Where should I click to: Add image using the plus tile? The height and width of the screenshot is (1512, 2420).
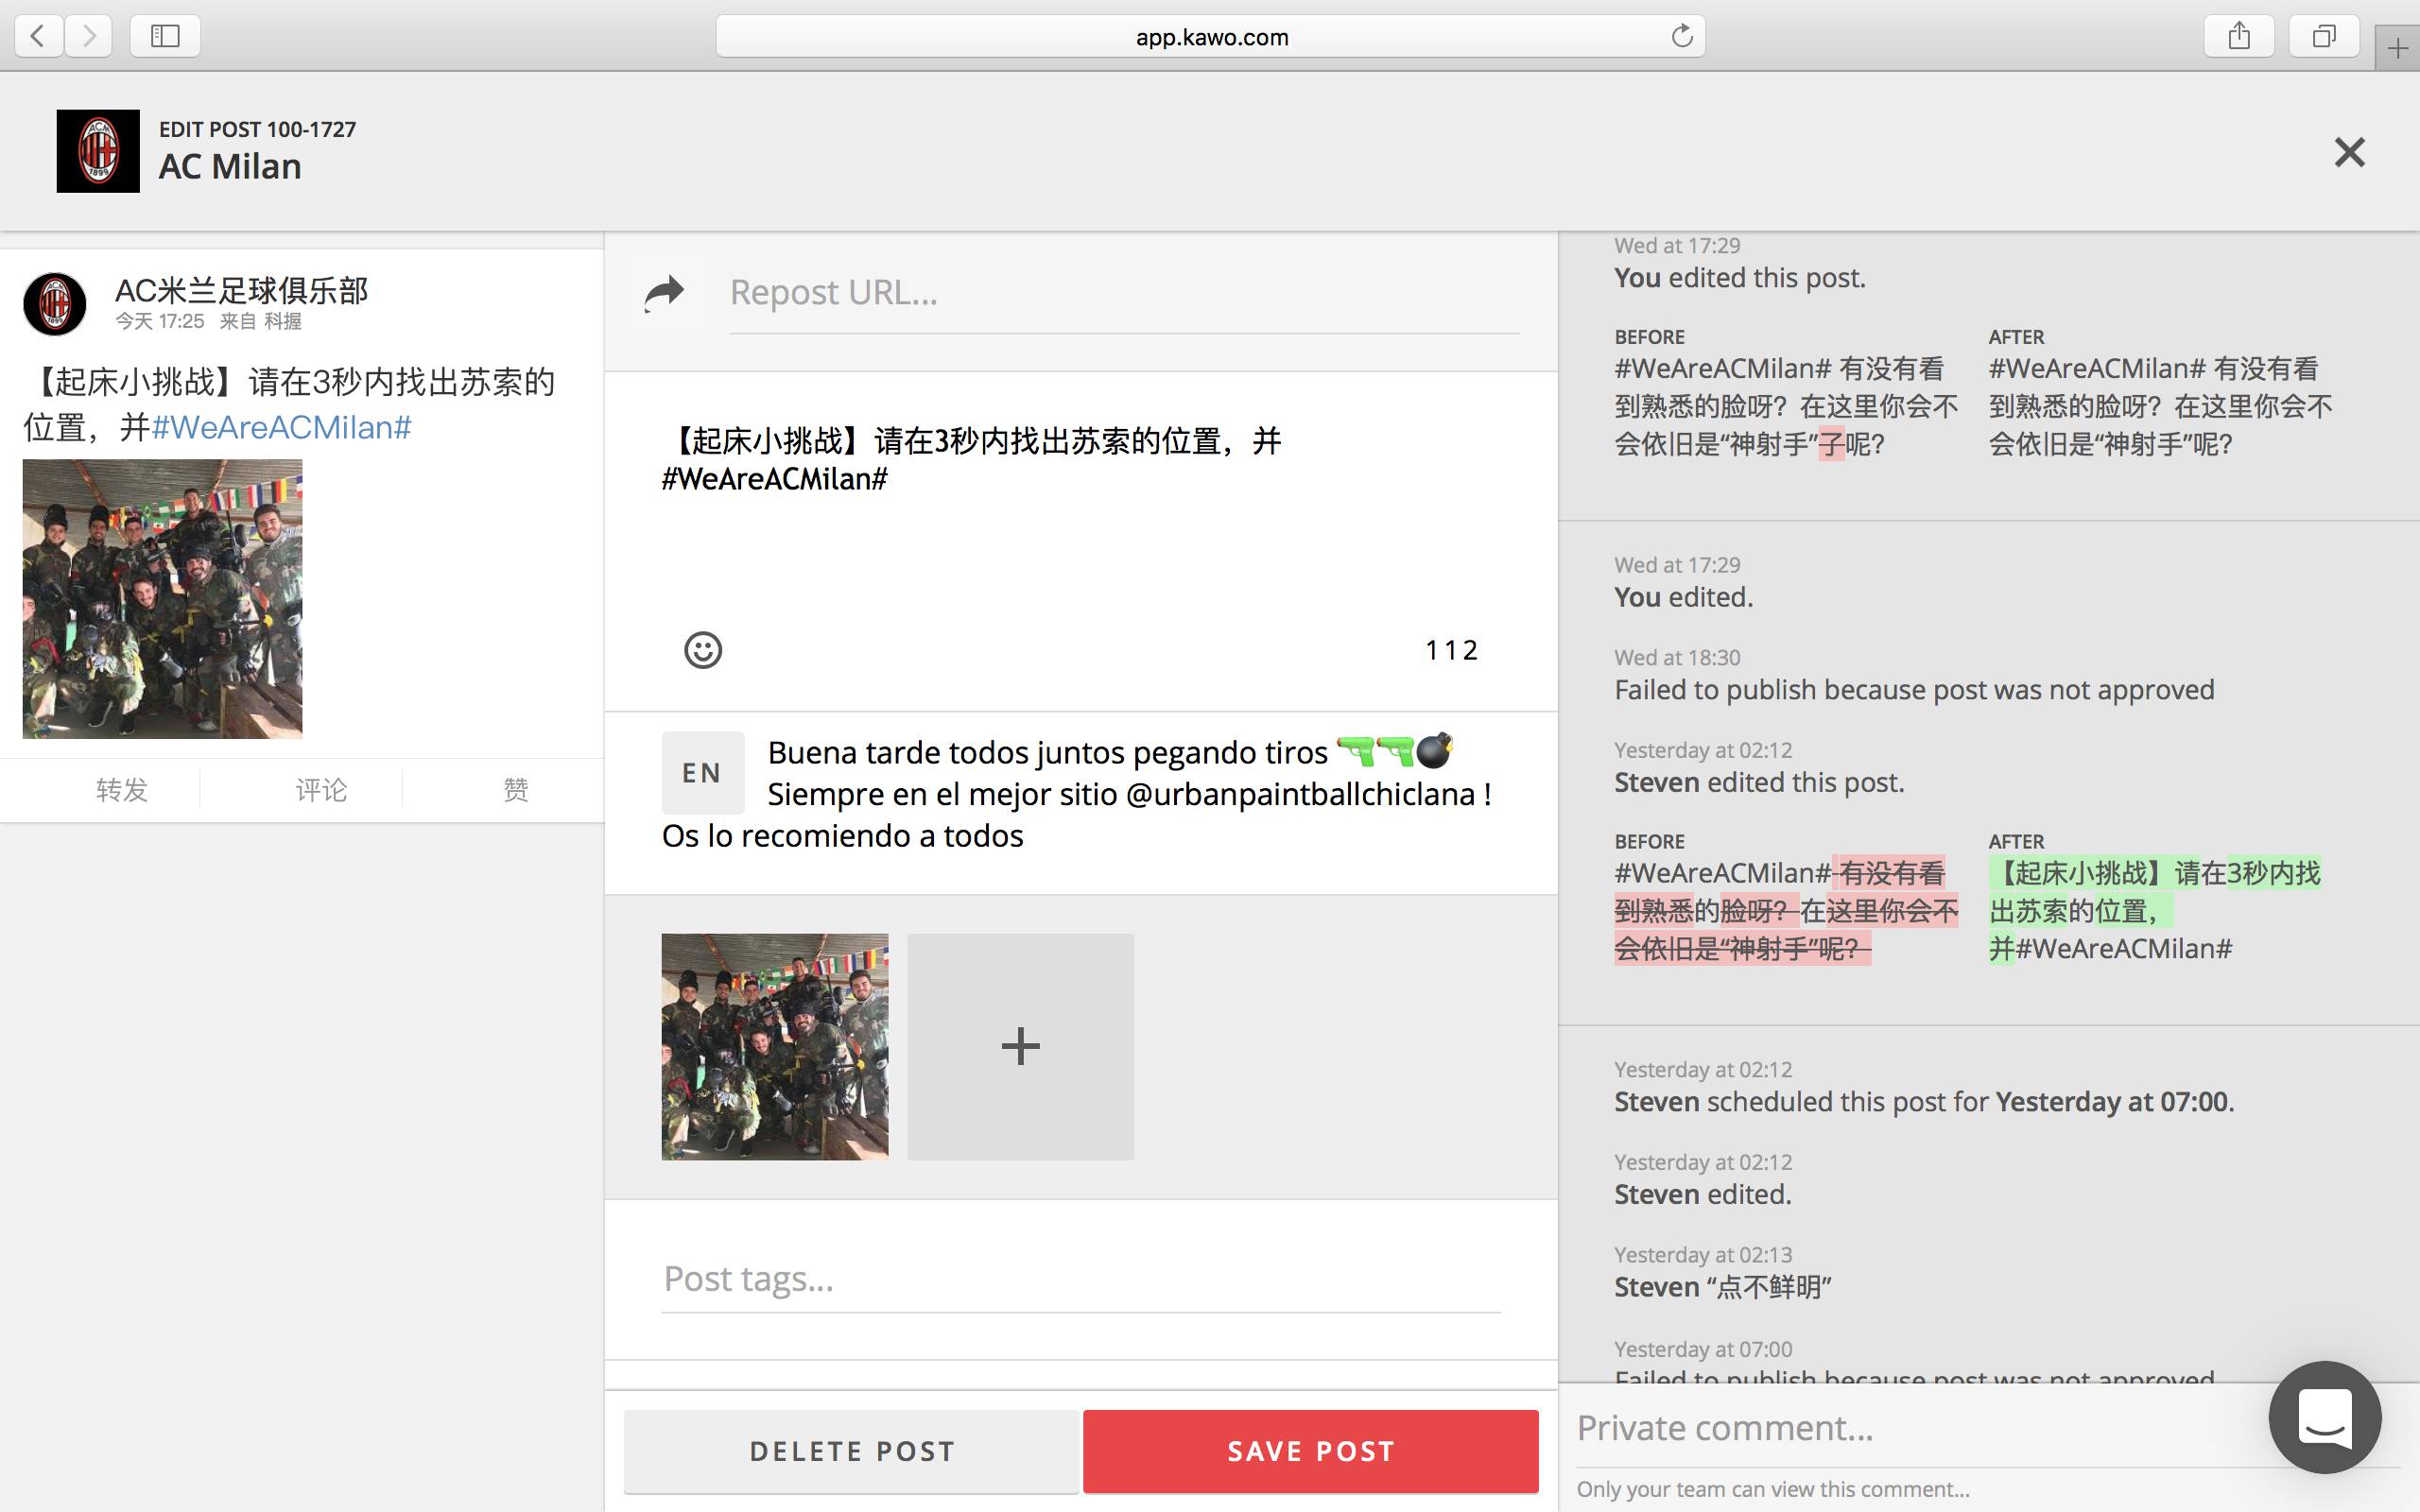coord(1020,1047)
